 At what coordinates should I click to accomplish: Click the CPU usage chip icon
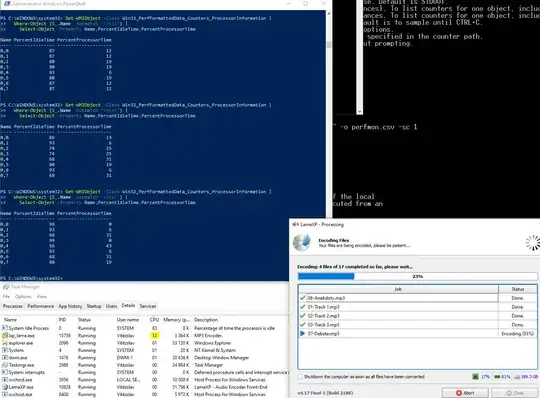tap(475, 377)
